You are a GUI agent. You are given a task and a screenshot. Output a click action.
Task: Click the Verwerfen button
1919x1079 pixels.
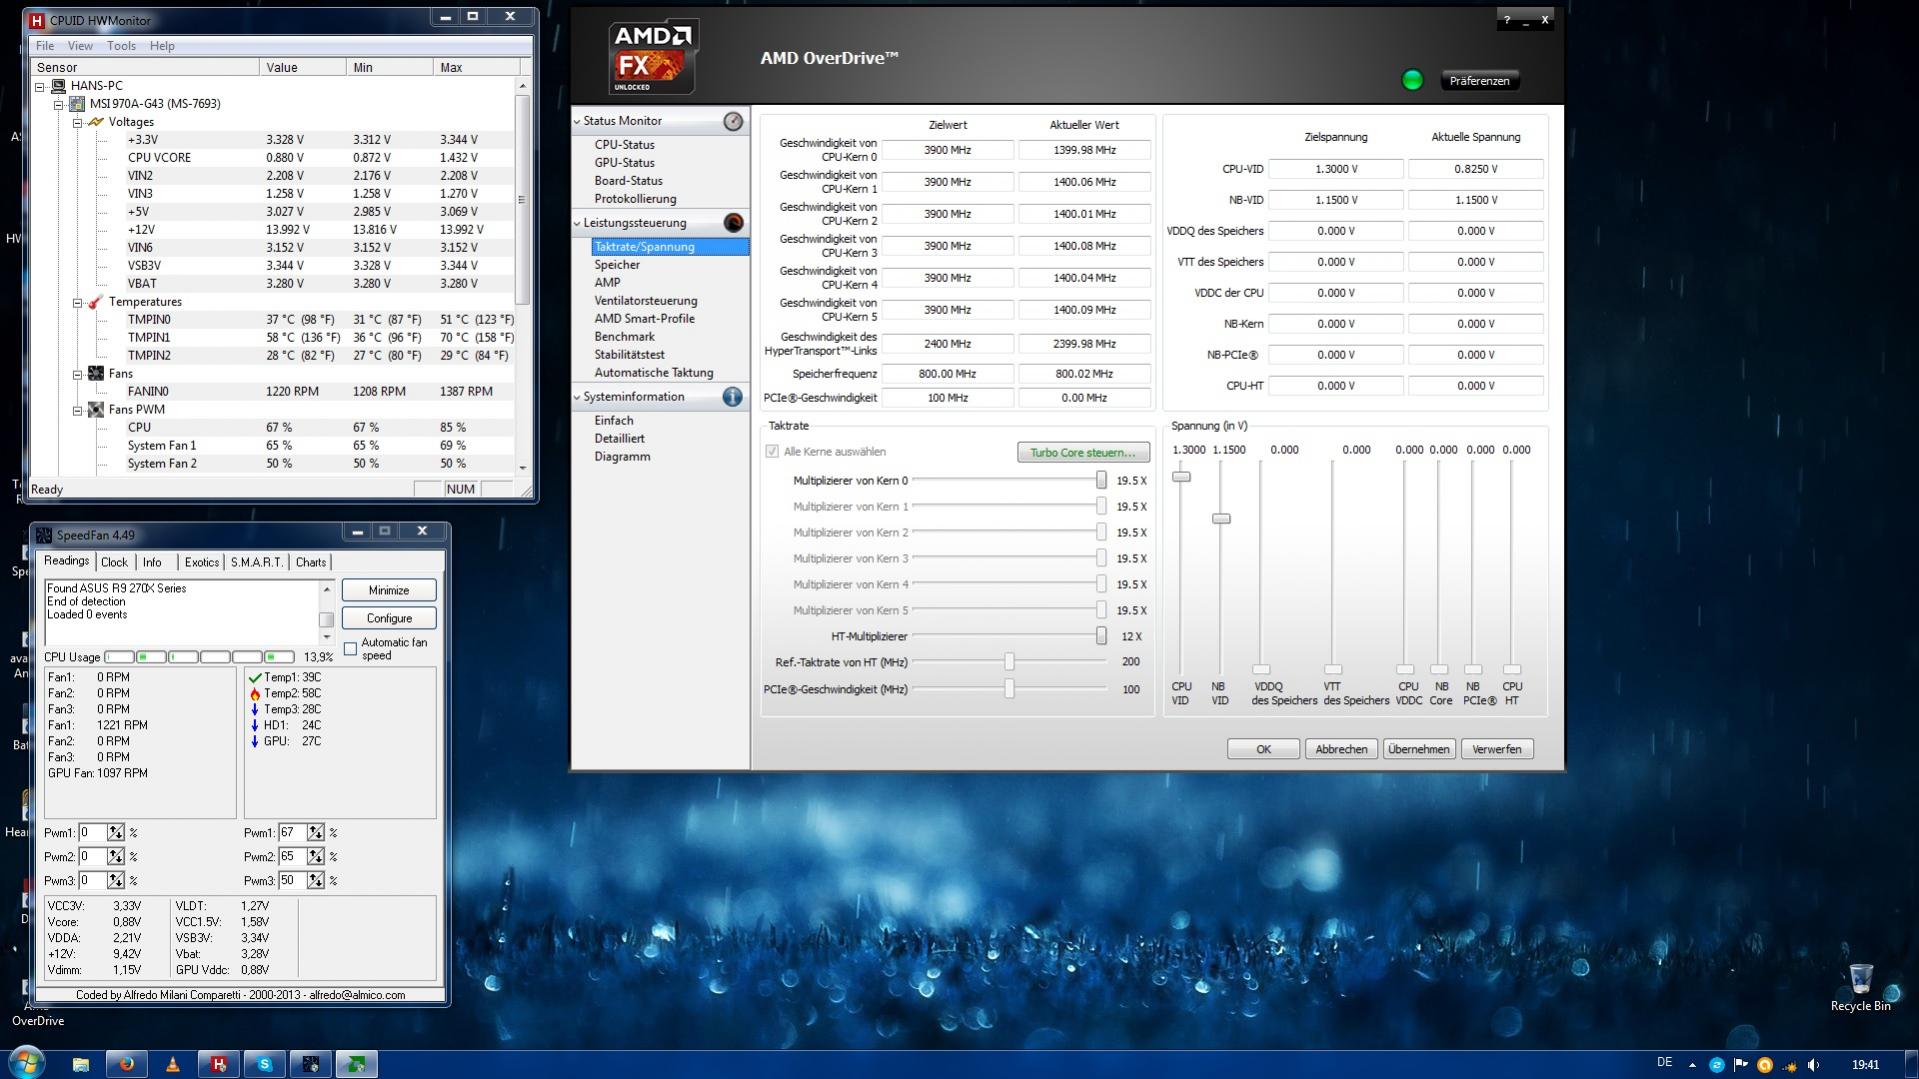click(1496, 749)
